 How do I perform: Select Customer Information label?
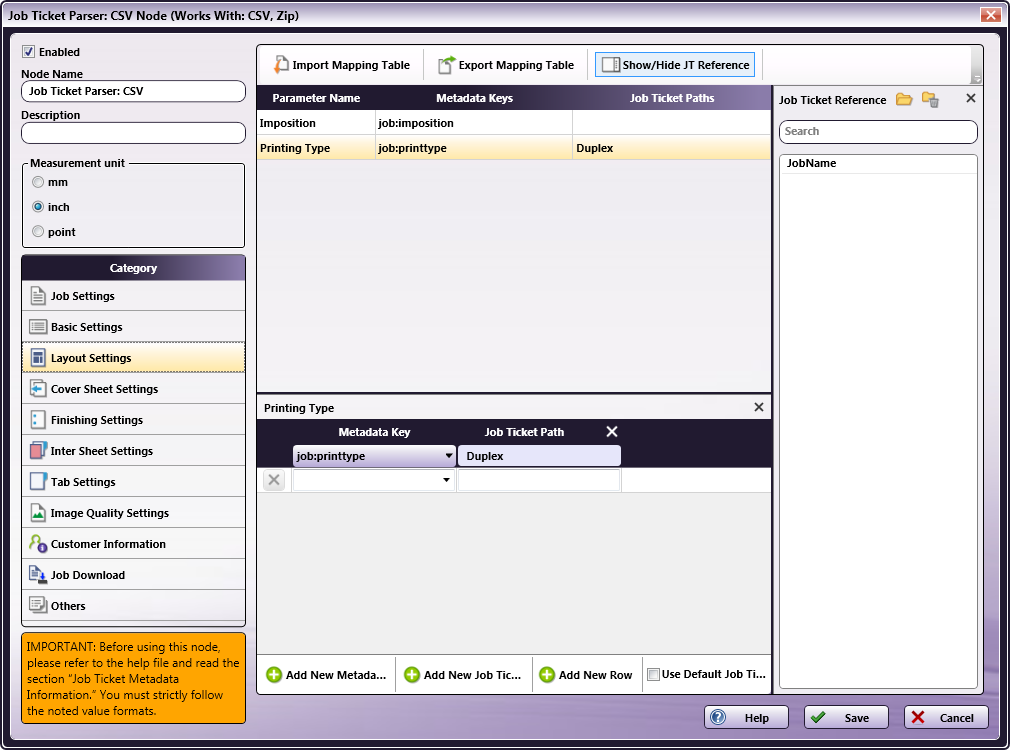click(x=108, y=544)
